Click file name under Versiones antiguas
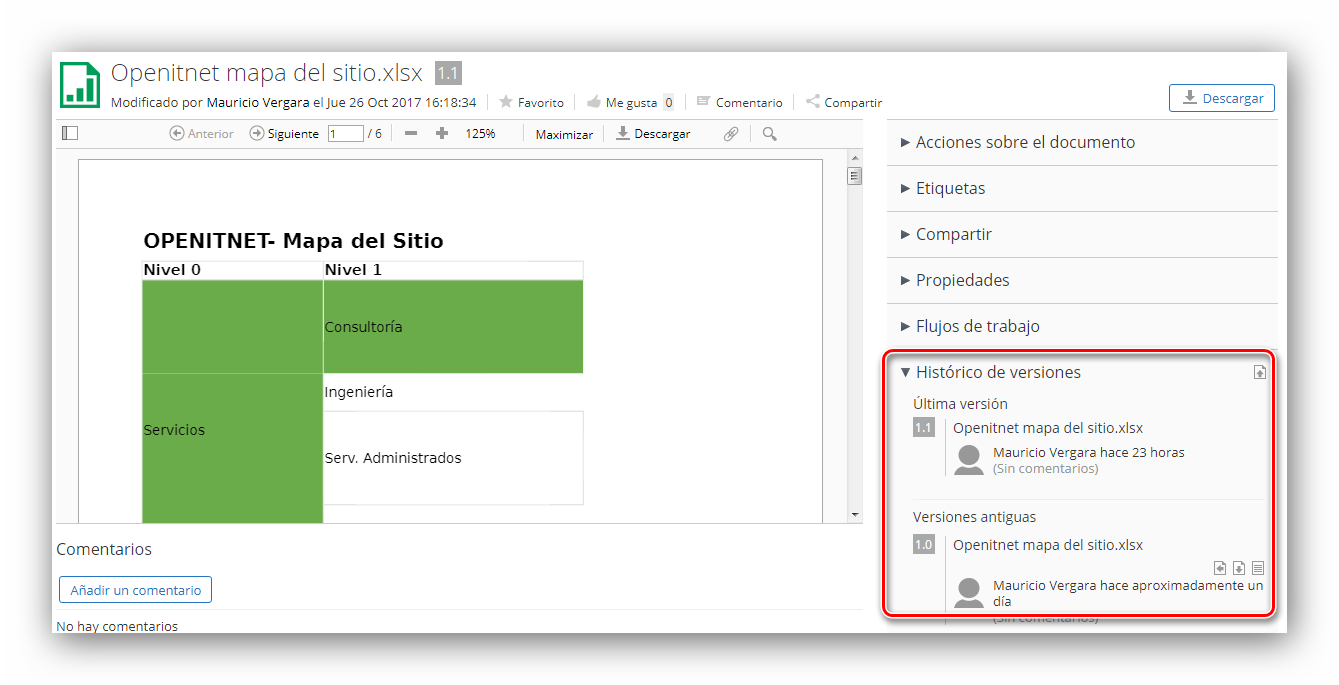Viewport: 1339px width, 685px height. coord(1048,545)
